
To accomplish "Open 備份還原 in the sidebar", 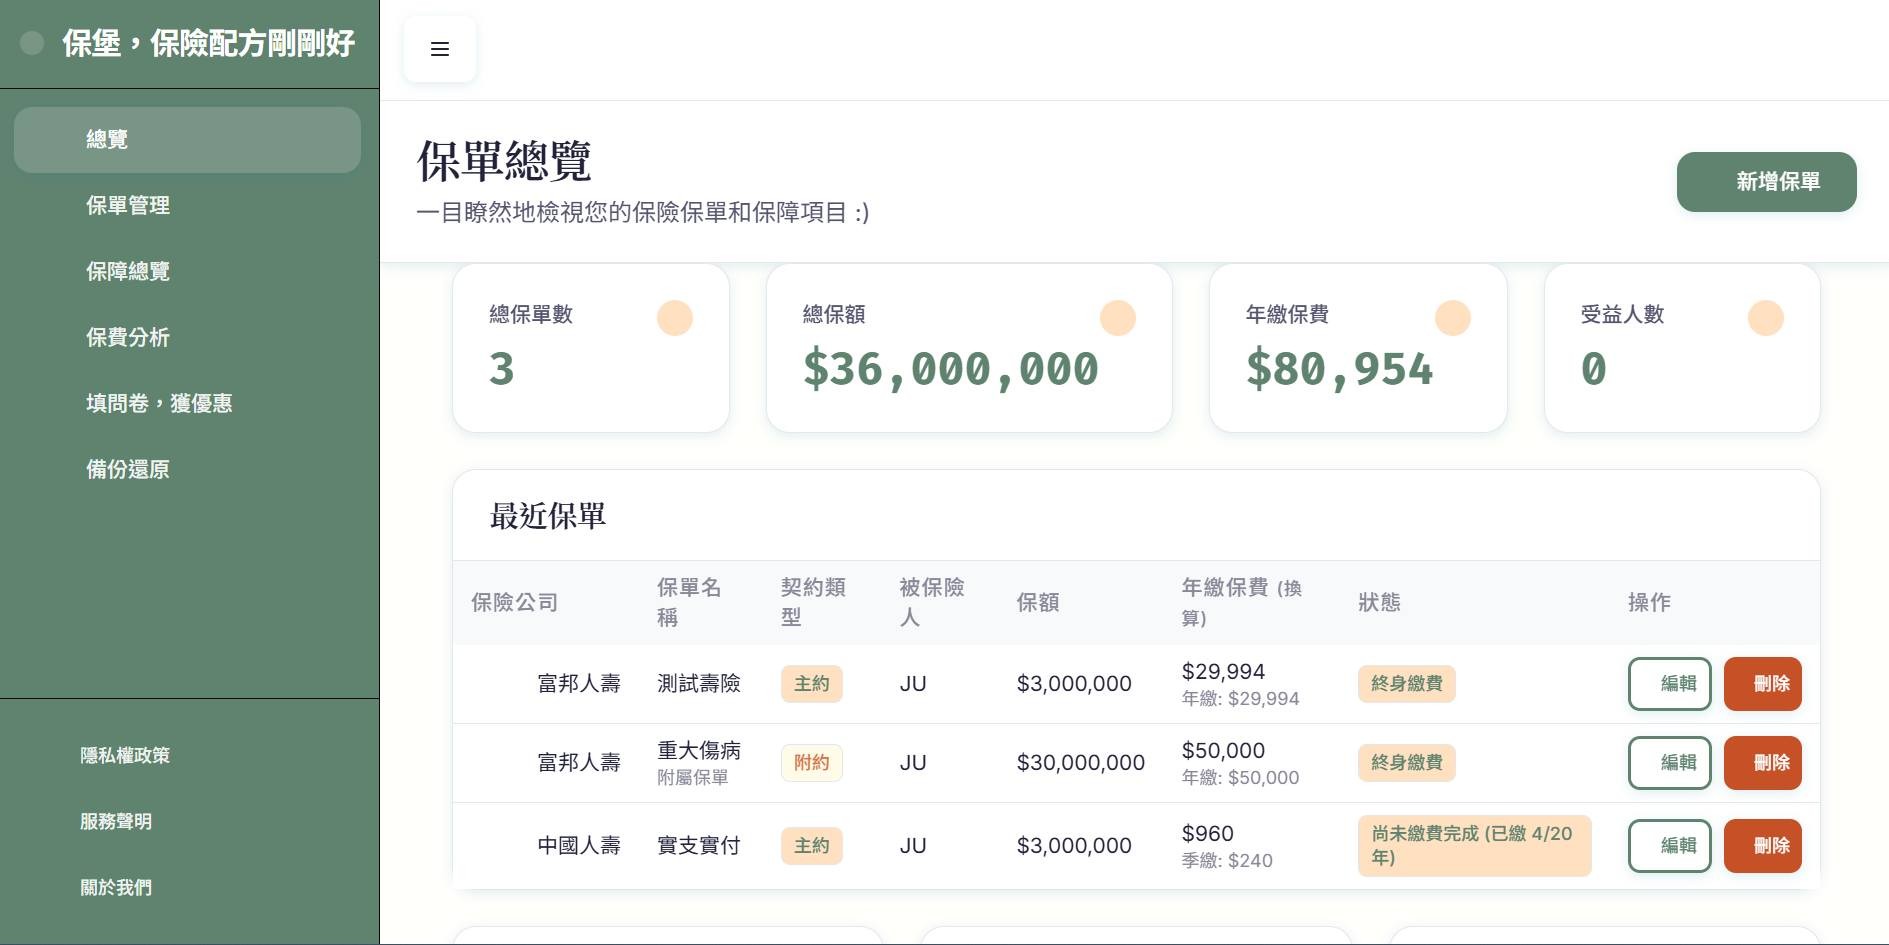I will [128, 470].
